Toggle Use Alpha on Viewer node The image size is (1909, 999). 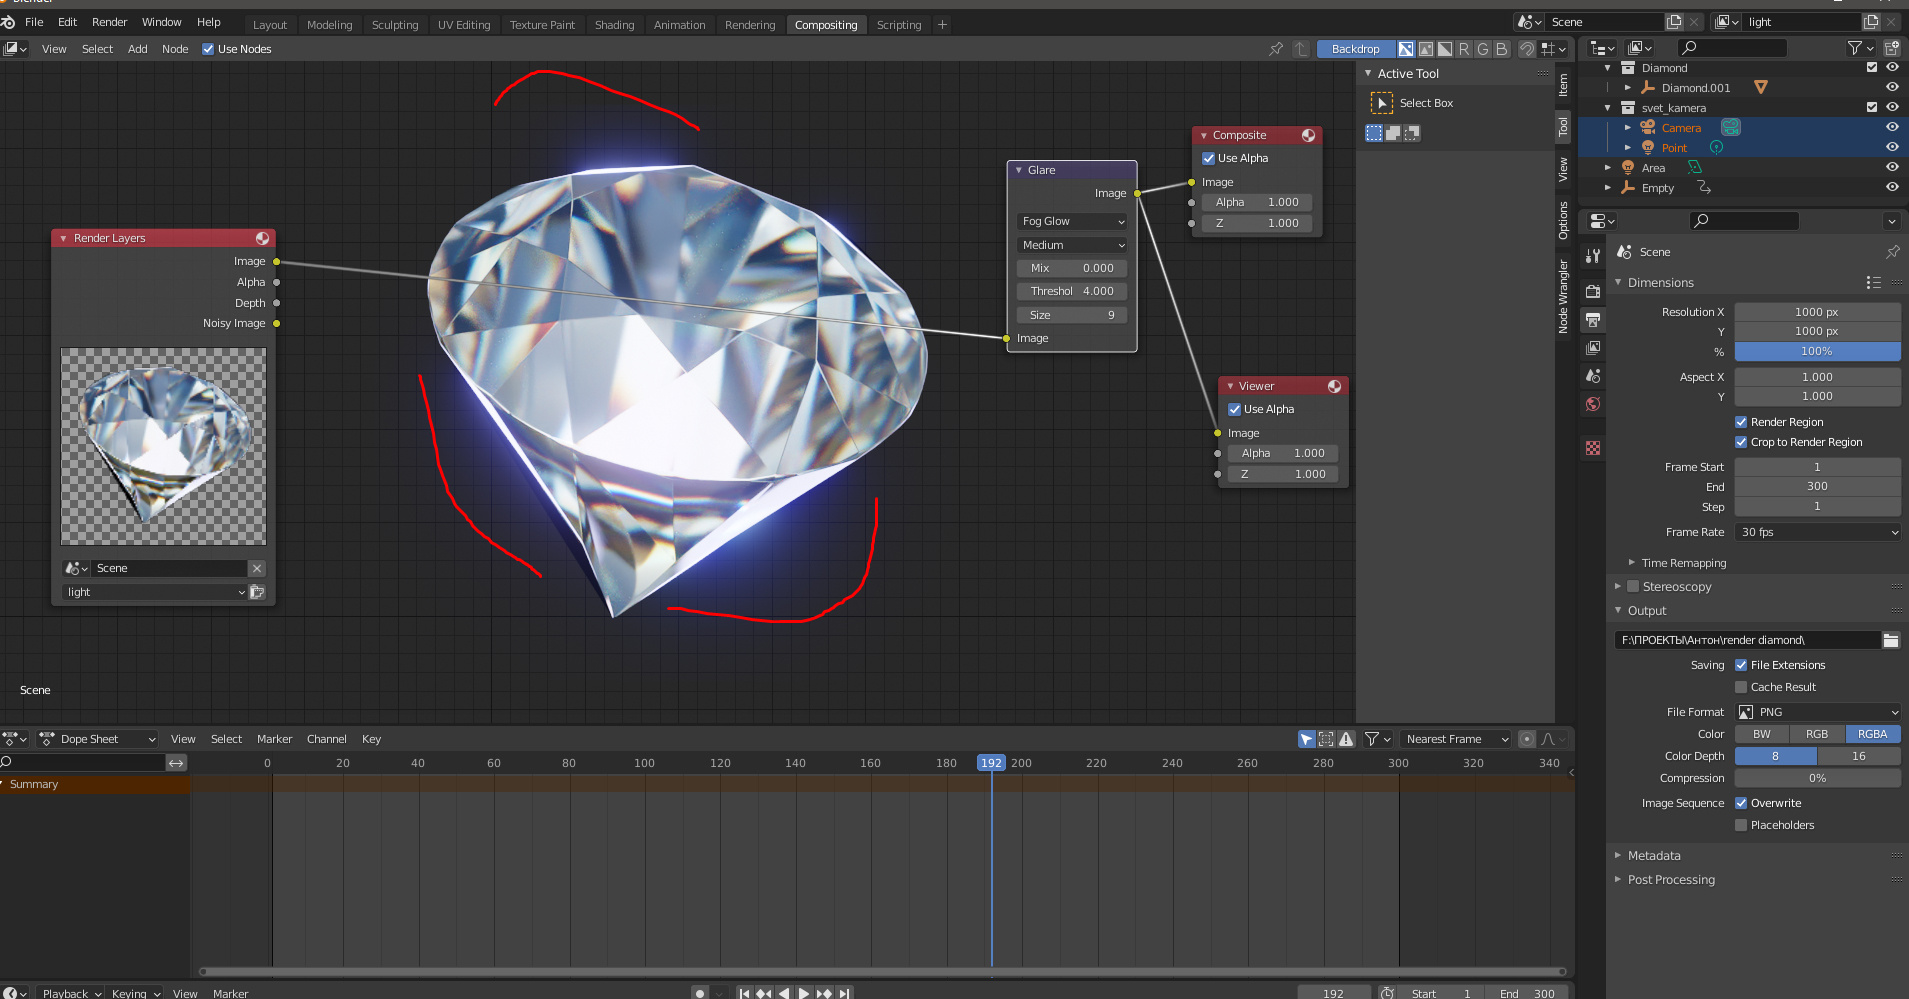click(1235, 409)
